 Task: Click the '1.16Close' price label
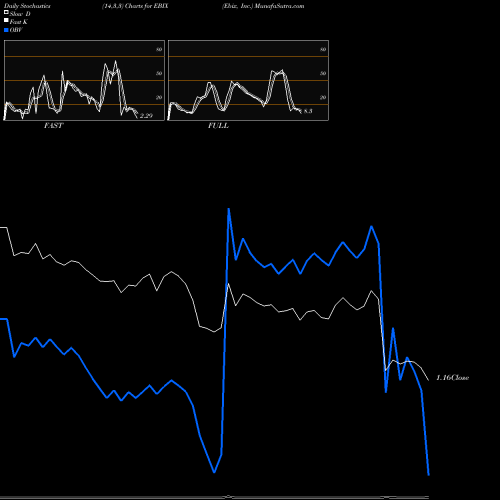pos(453,378)
